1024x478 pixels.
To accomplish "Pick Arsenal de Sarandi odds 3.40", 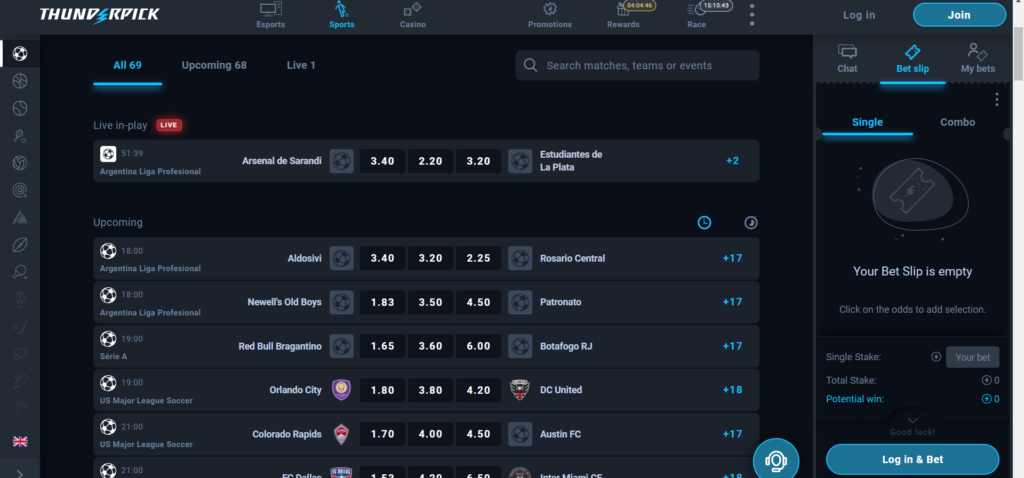I will coord(382,161).
